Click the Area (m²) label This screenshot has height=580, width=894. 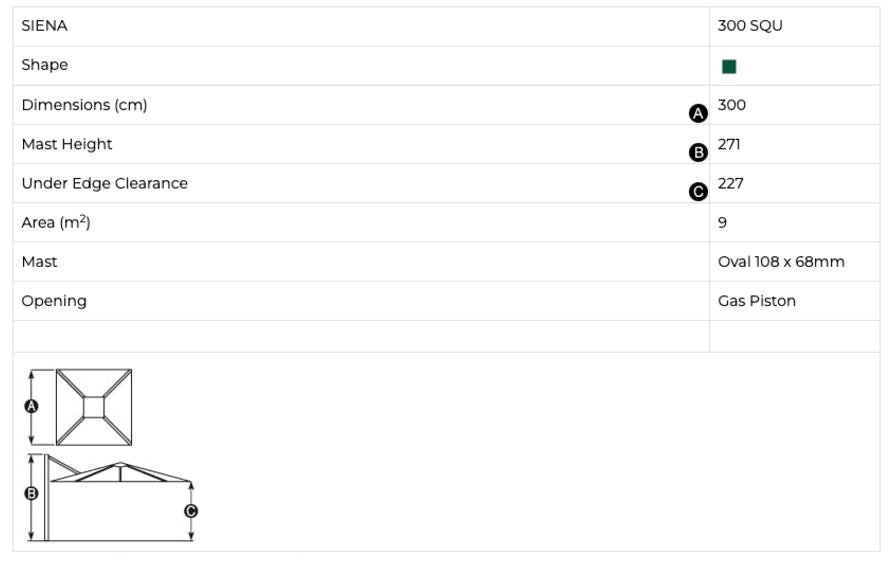(x=56, y=222)
